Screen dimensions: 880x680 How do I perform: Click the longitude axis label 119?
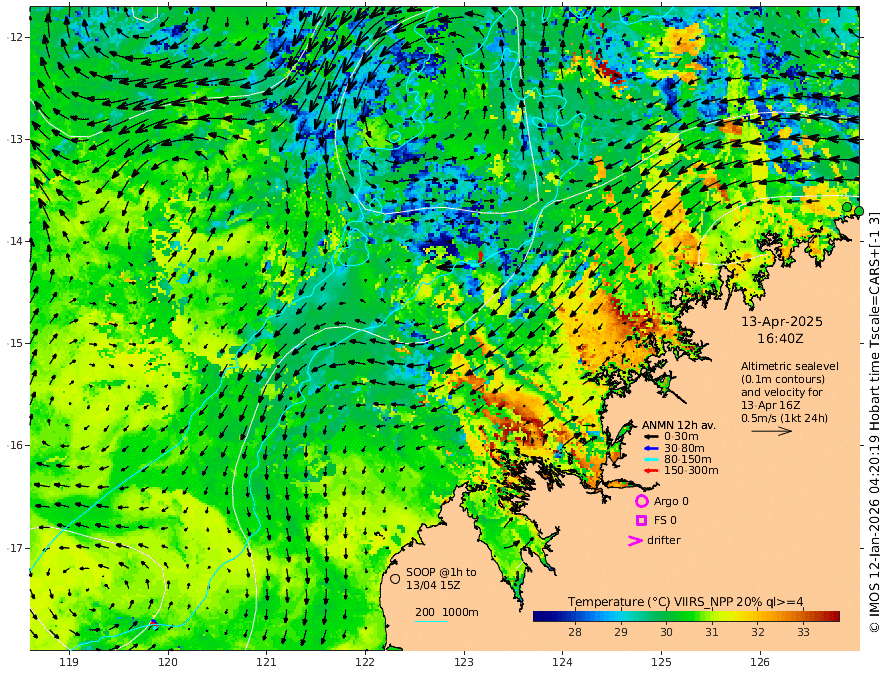[x=69, y=663]
